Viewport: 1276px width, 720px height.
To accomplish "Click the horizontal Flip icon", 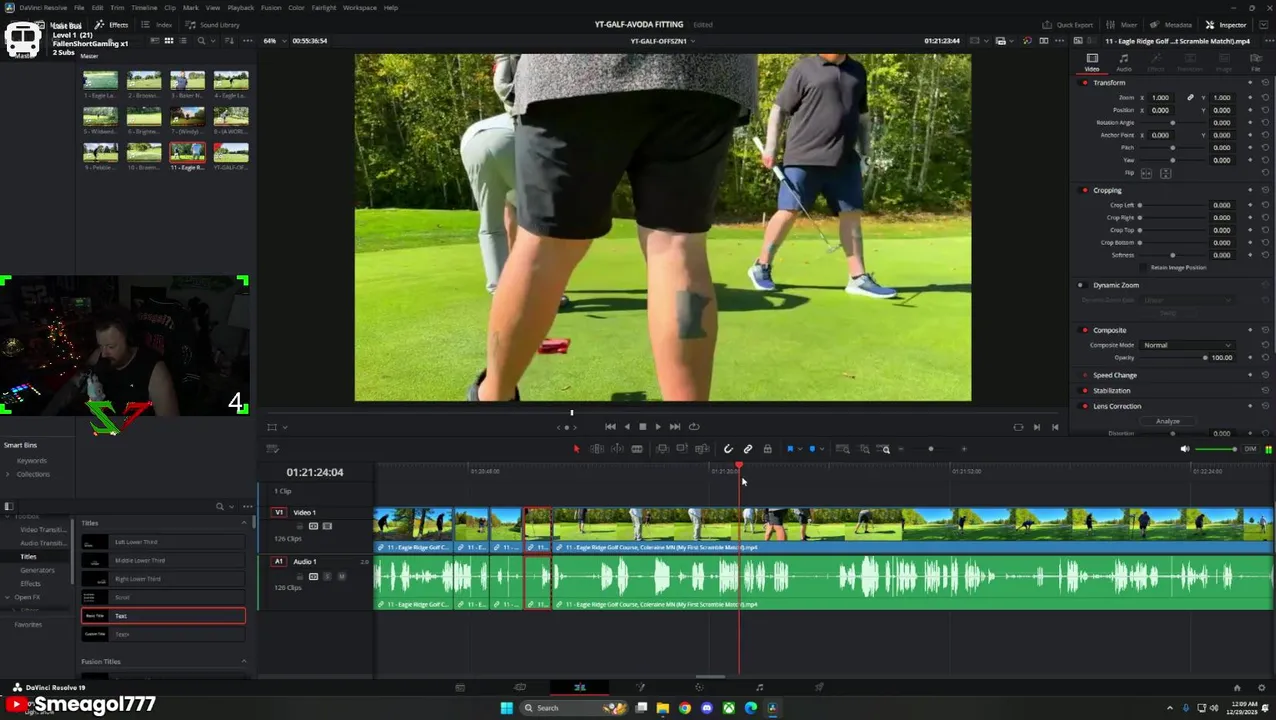I will tap(1146, 173).
